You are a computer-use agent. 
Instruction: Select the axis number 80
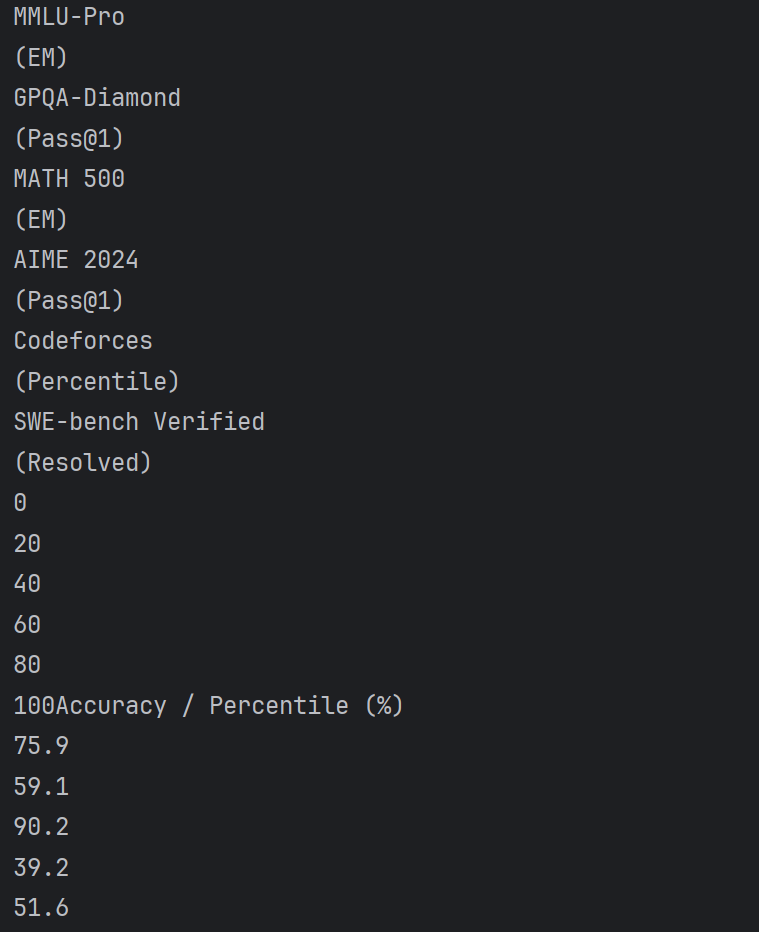click(x=27, y=665)
